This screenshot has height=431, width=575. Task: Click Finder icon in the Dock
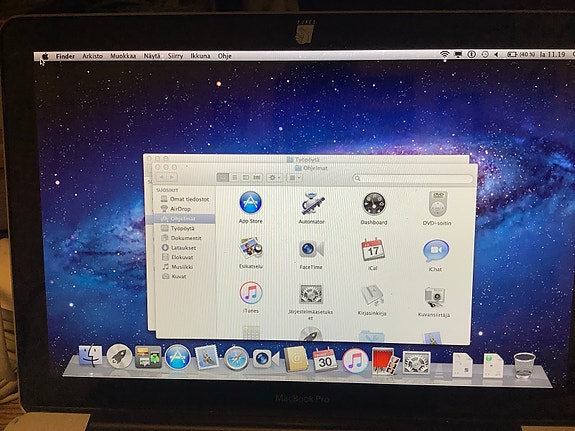91,355
